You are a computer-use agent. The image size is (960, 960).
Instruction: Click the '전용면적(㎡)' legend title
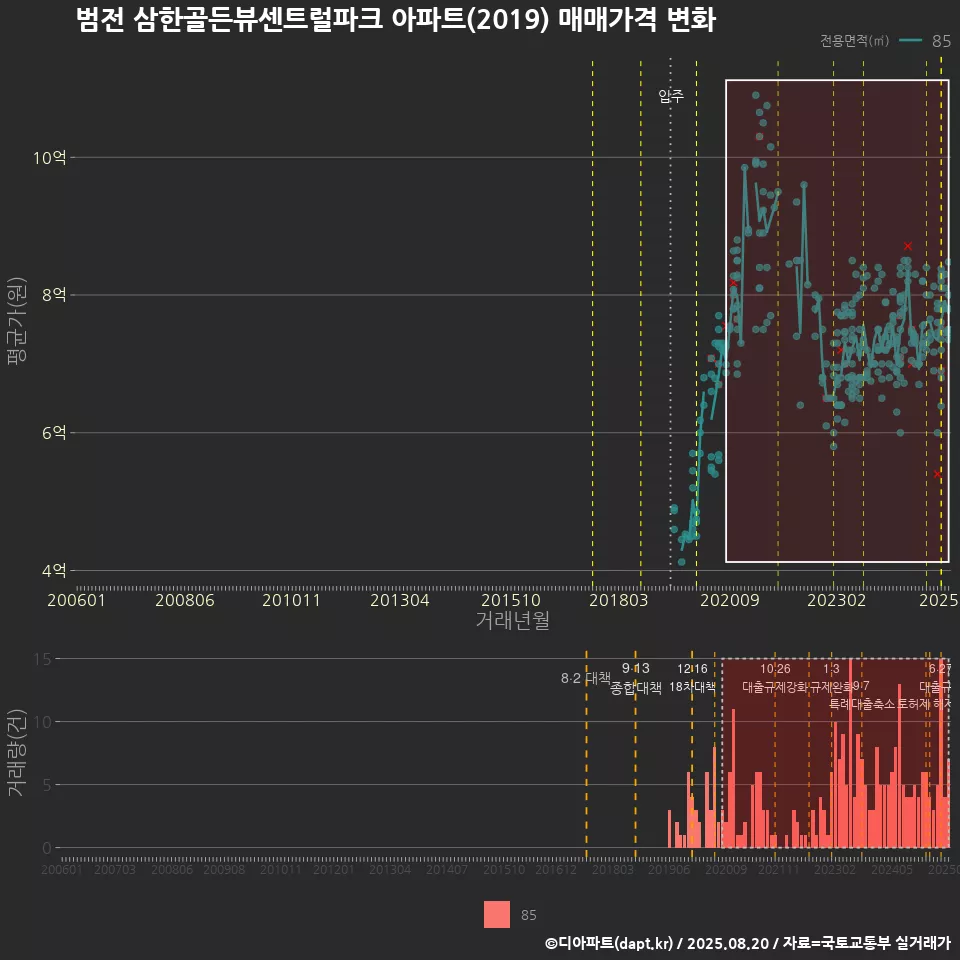click(854, 40)
